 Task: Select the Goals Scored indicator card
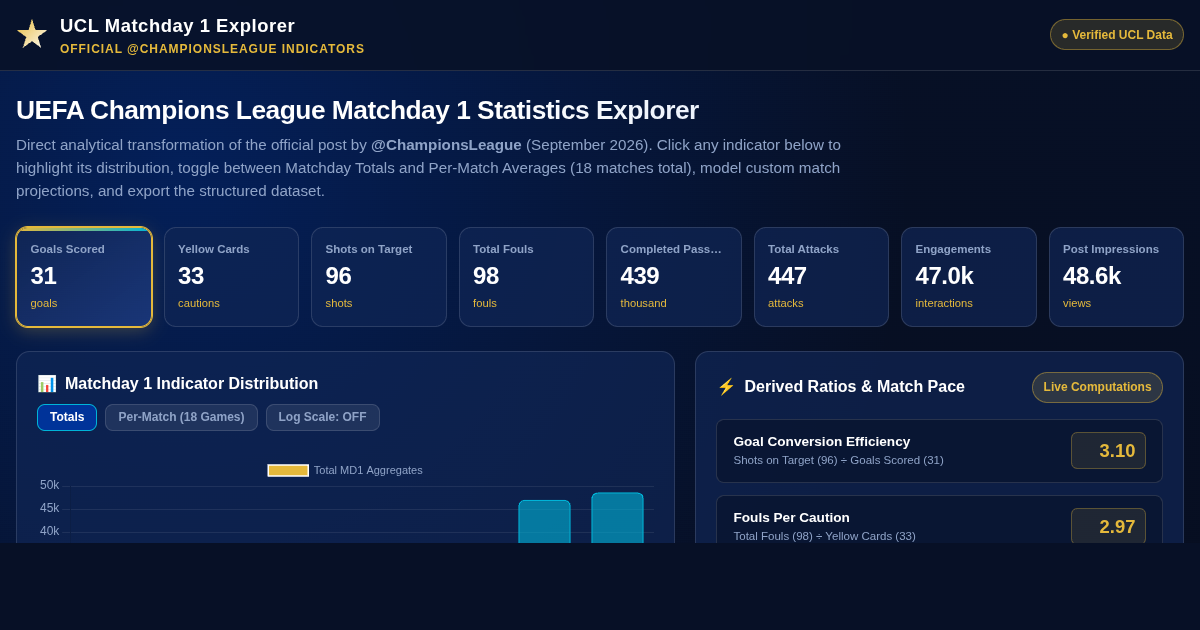(84, 277)
